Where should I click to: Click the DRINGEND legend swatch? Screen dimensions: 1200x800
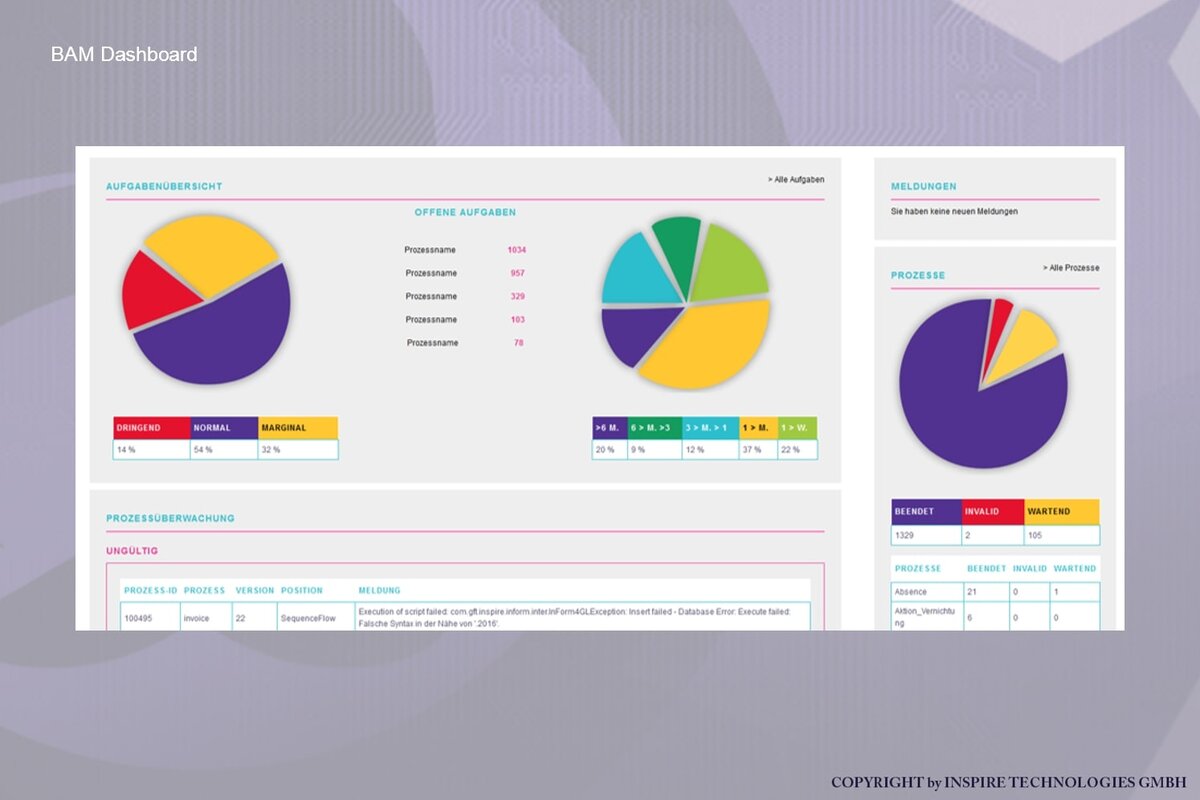(151, 428)
